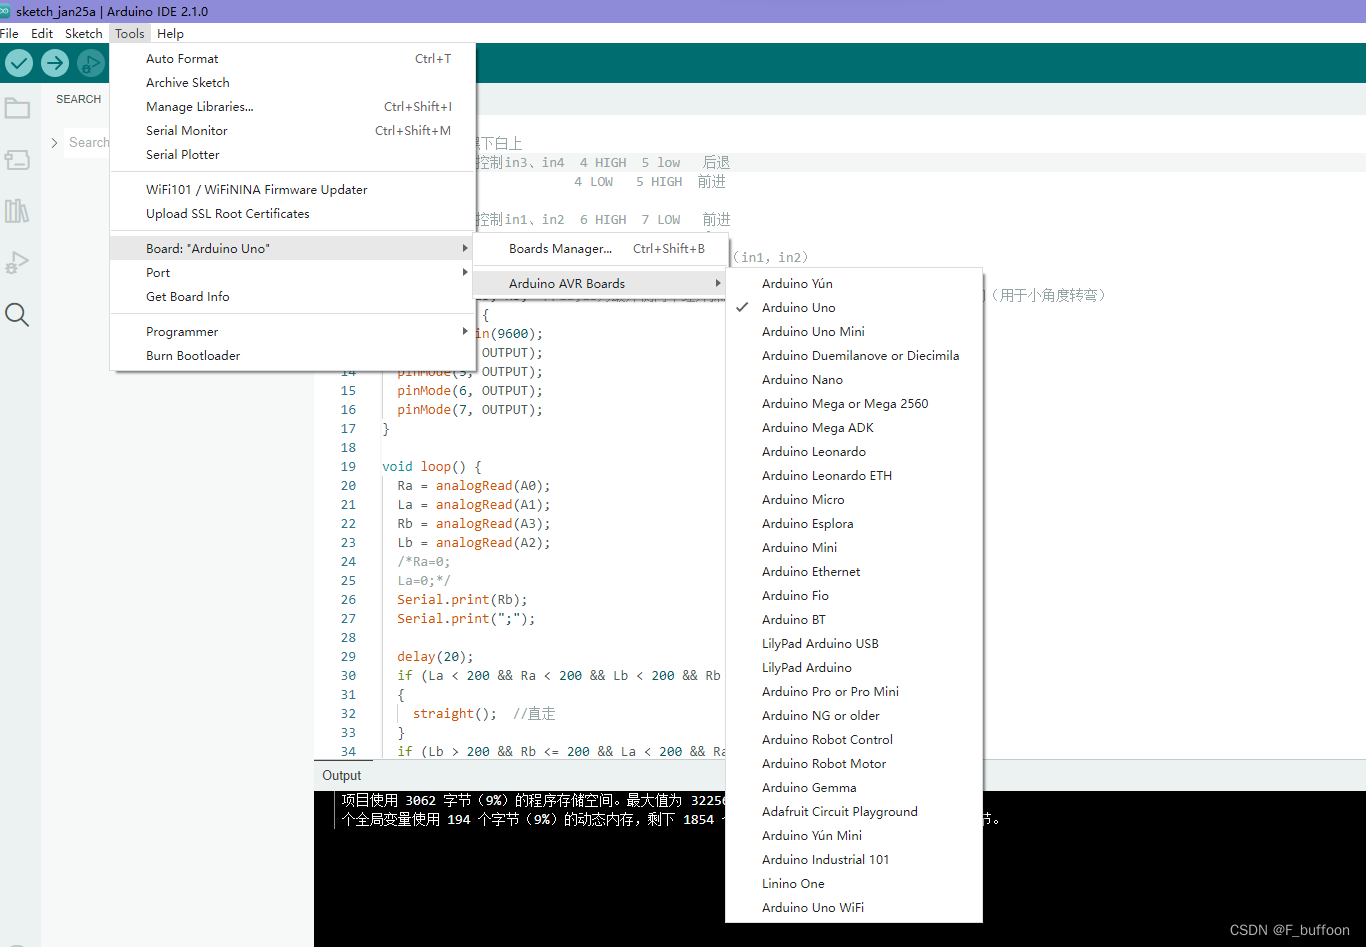Open the Serial Plotter

[292, 154]
